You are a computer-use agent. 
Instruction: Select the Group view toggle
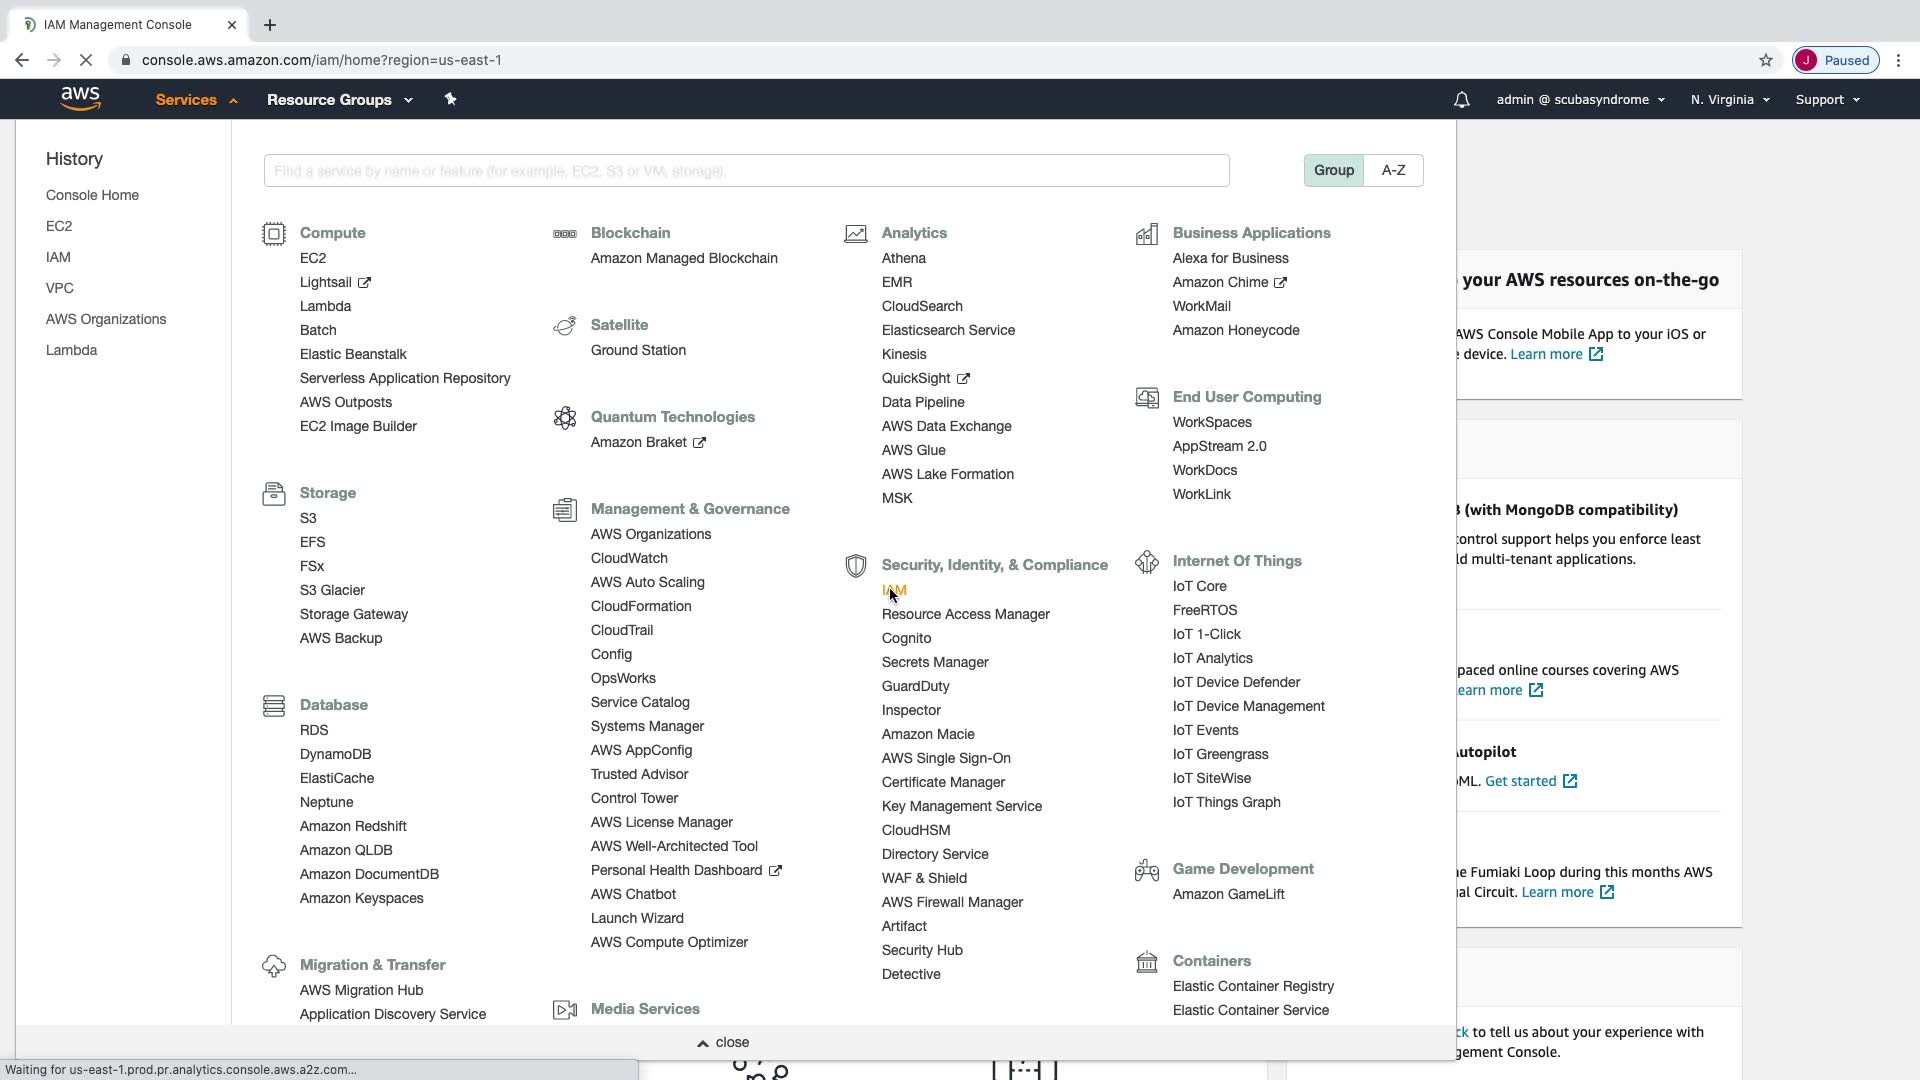click(x=1333, y=170)
